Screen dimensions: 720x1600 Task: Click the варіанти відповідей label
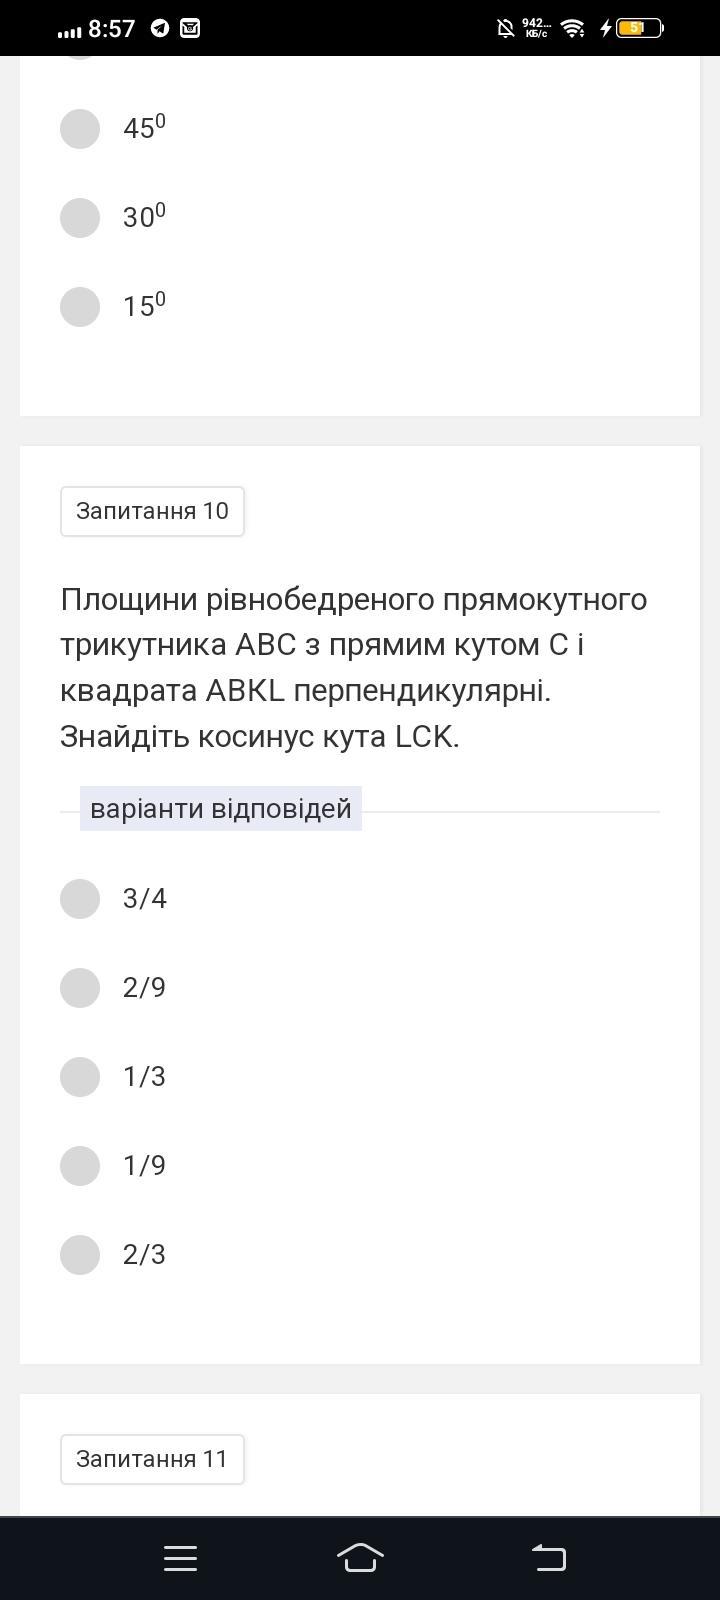point(221,809)
